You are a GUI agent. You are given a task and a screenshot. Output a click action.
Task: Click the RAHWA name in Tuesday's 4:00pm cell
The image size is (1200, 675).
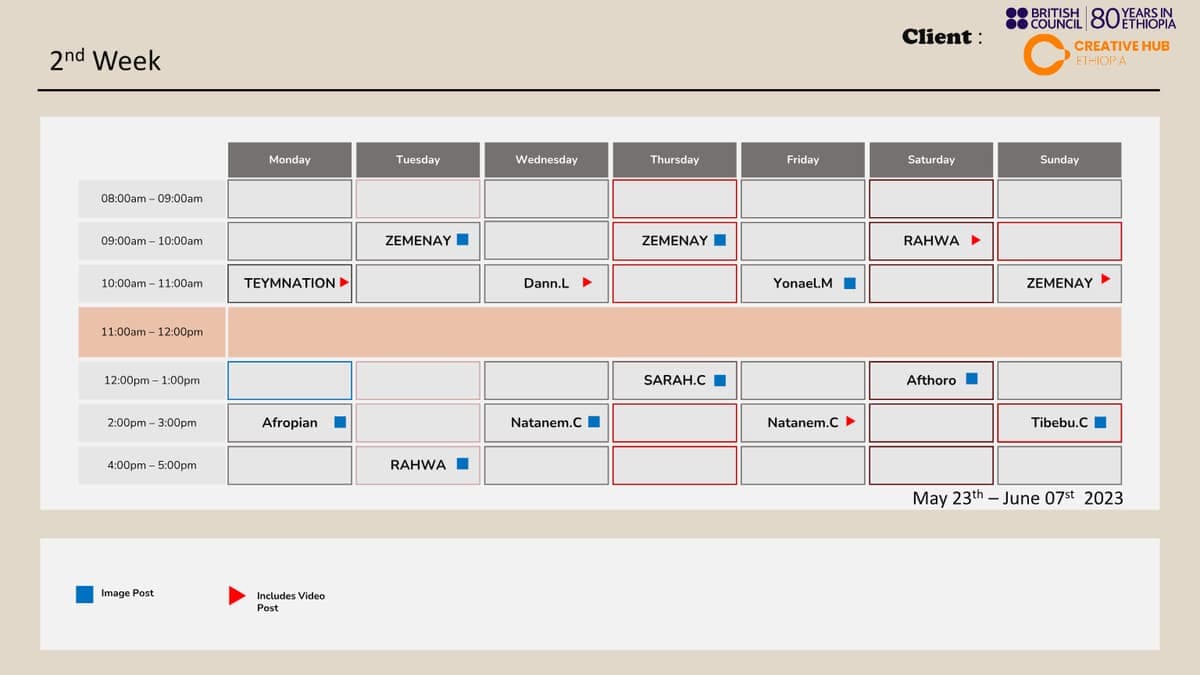(418, 465)
